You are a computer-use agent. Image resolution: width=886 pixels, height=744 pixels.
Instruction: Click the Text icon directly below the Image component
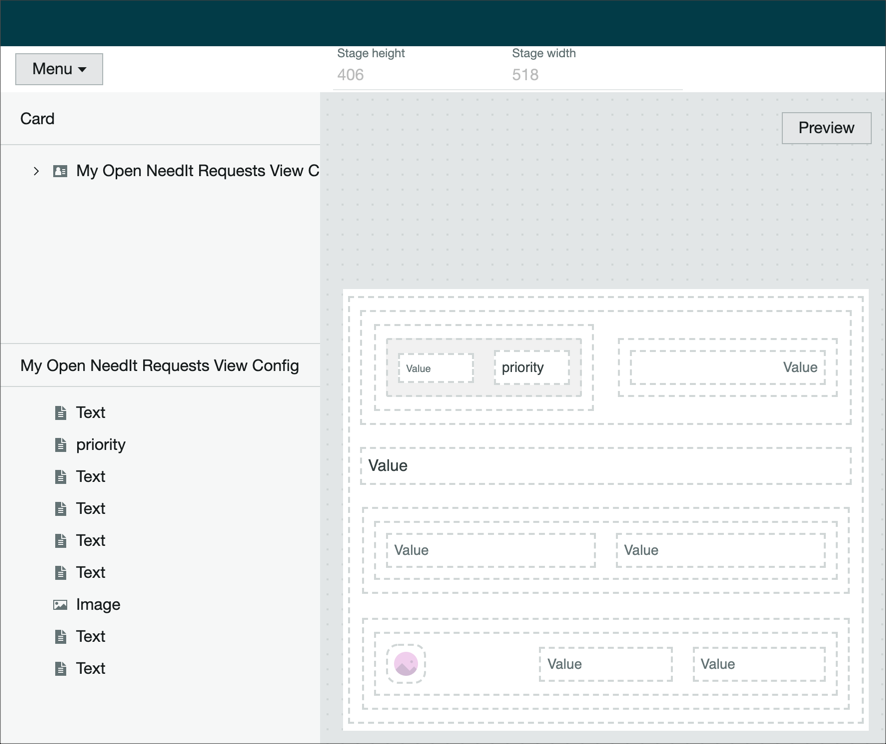coord(61,636)
